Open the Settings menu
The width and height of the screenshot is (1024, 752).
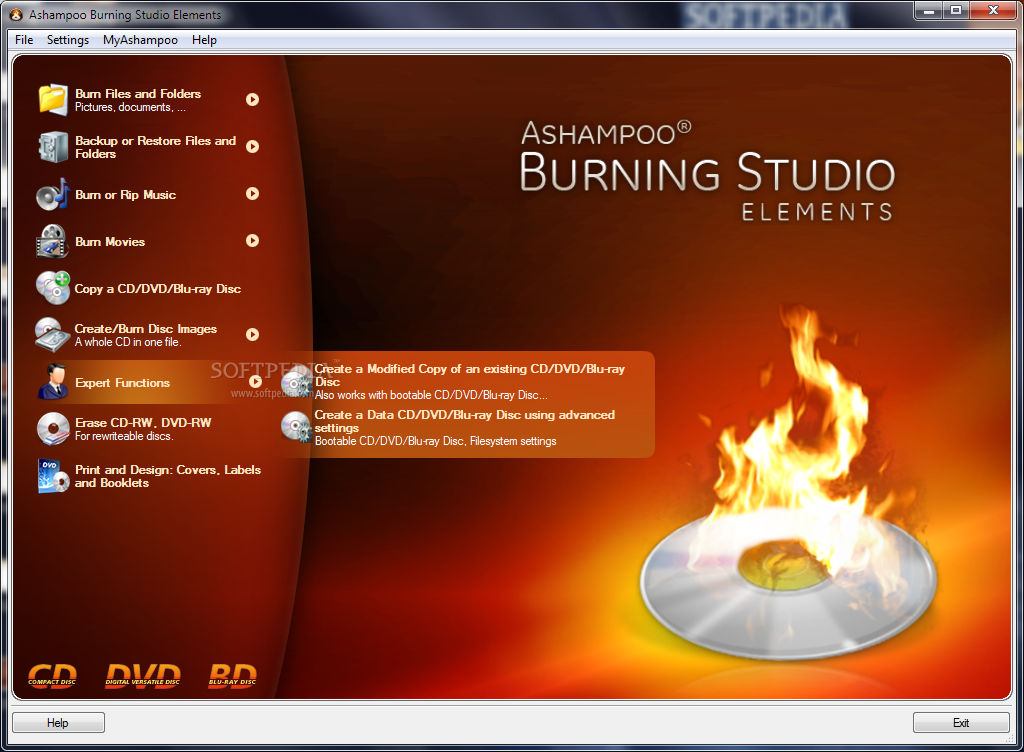tap(68, 40)
